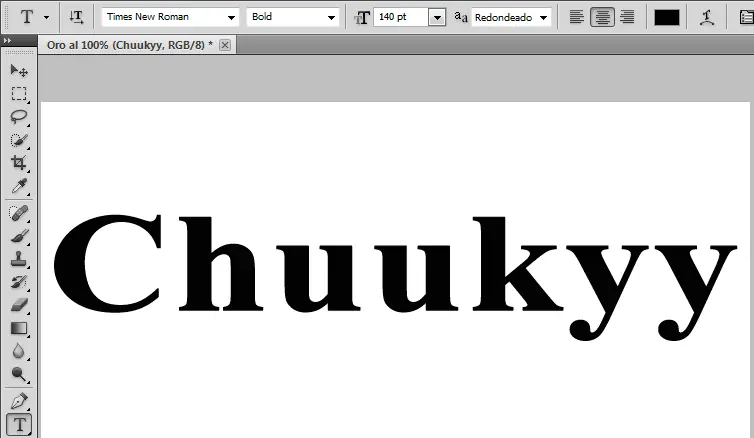754x438 pixels.
Task: Select the Dodge tool
Action: tap(19, 374)
